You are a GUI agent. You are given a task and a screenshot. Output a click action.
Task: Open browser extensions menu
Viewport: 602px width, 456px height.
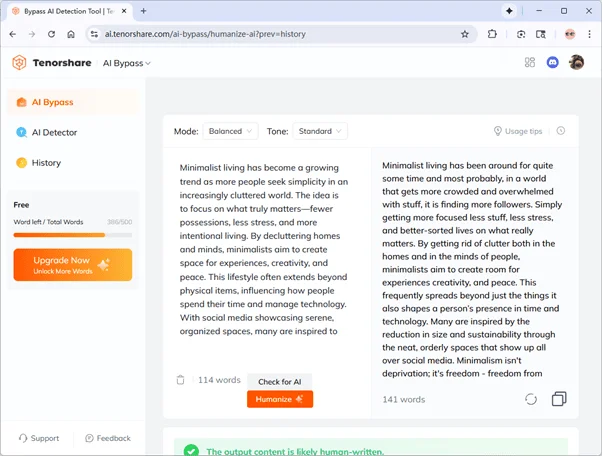pyautogui.click(x=492, y=34)
